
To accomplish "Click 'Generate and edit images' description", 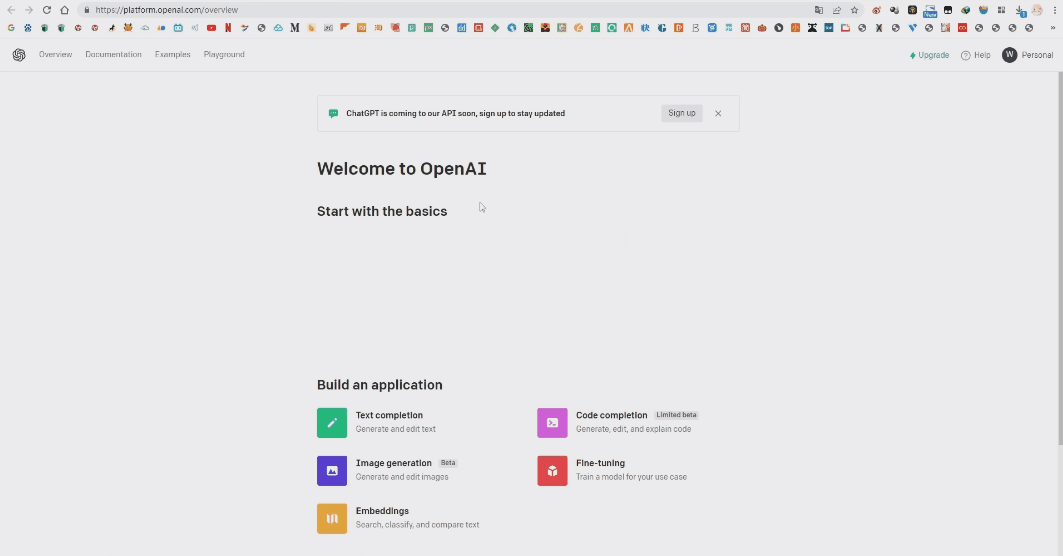I will click(402, 477).
